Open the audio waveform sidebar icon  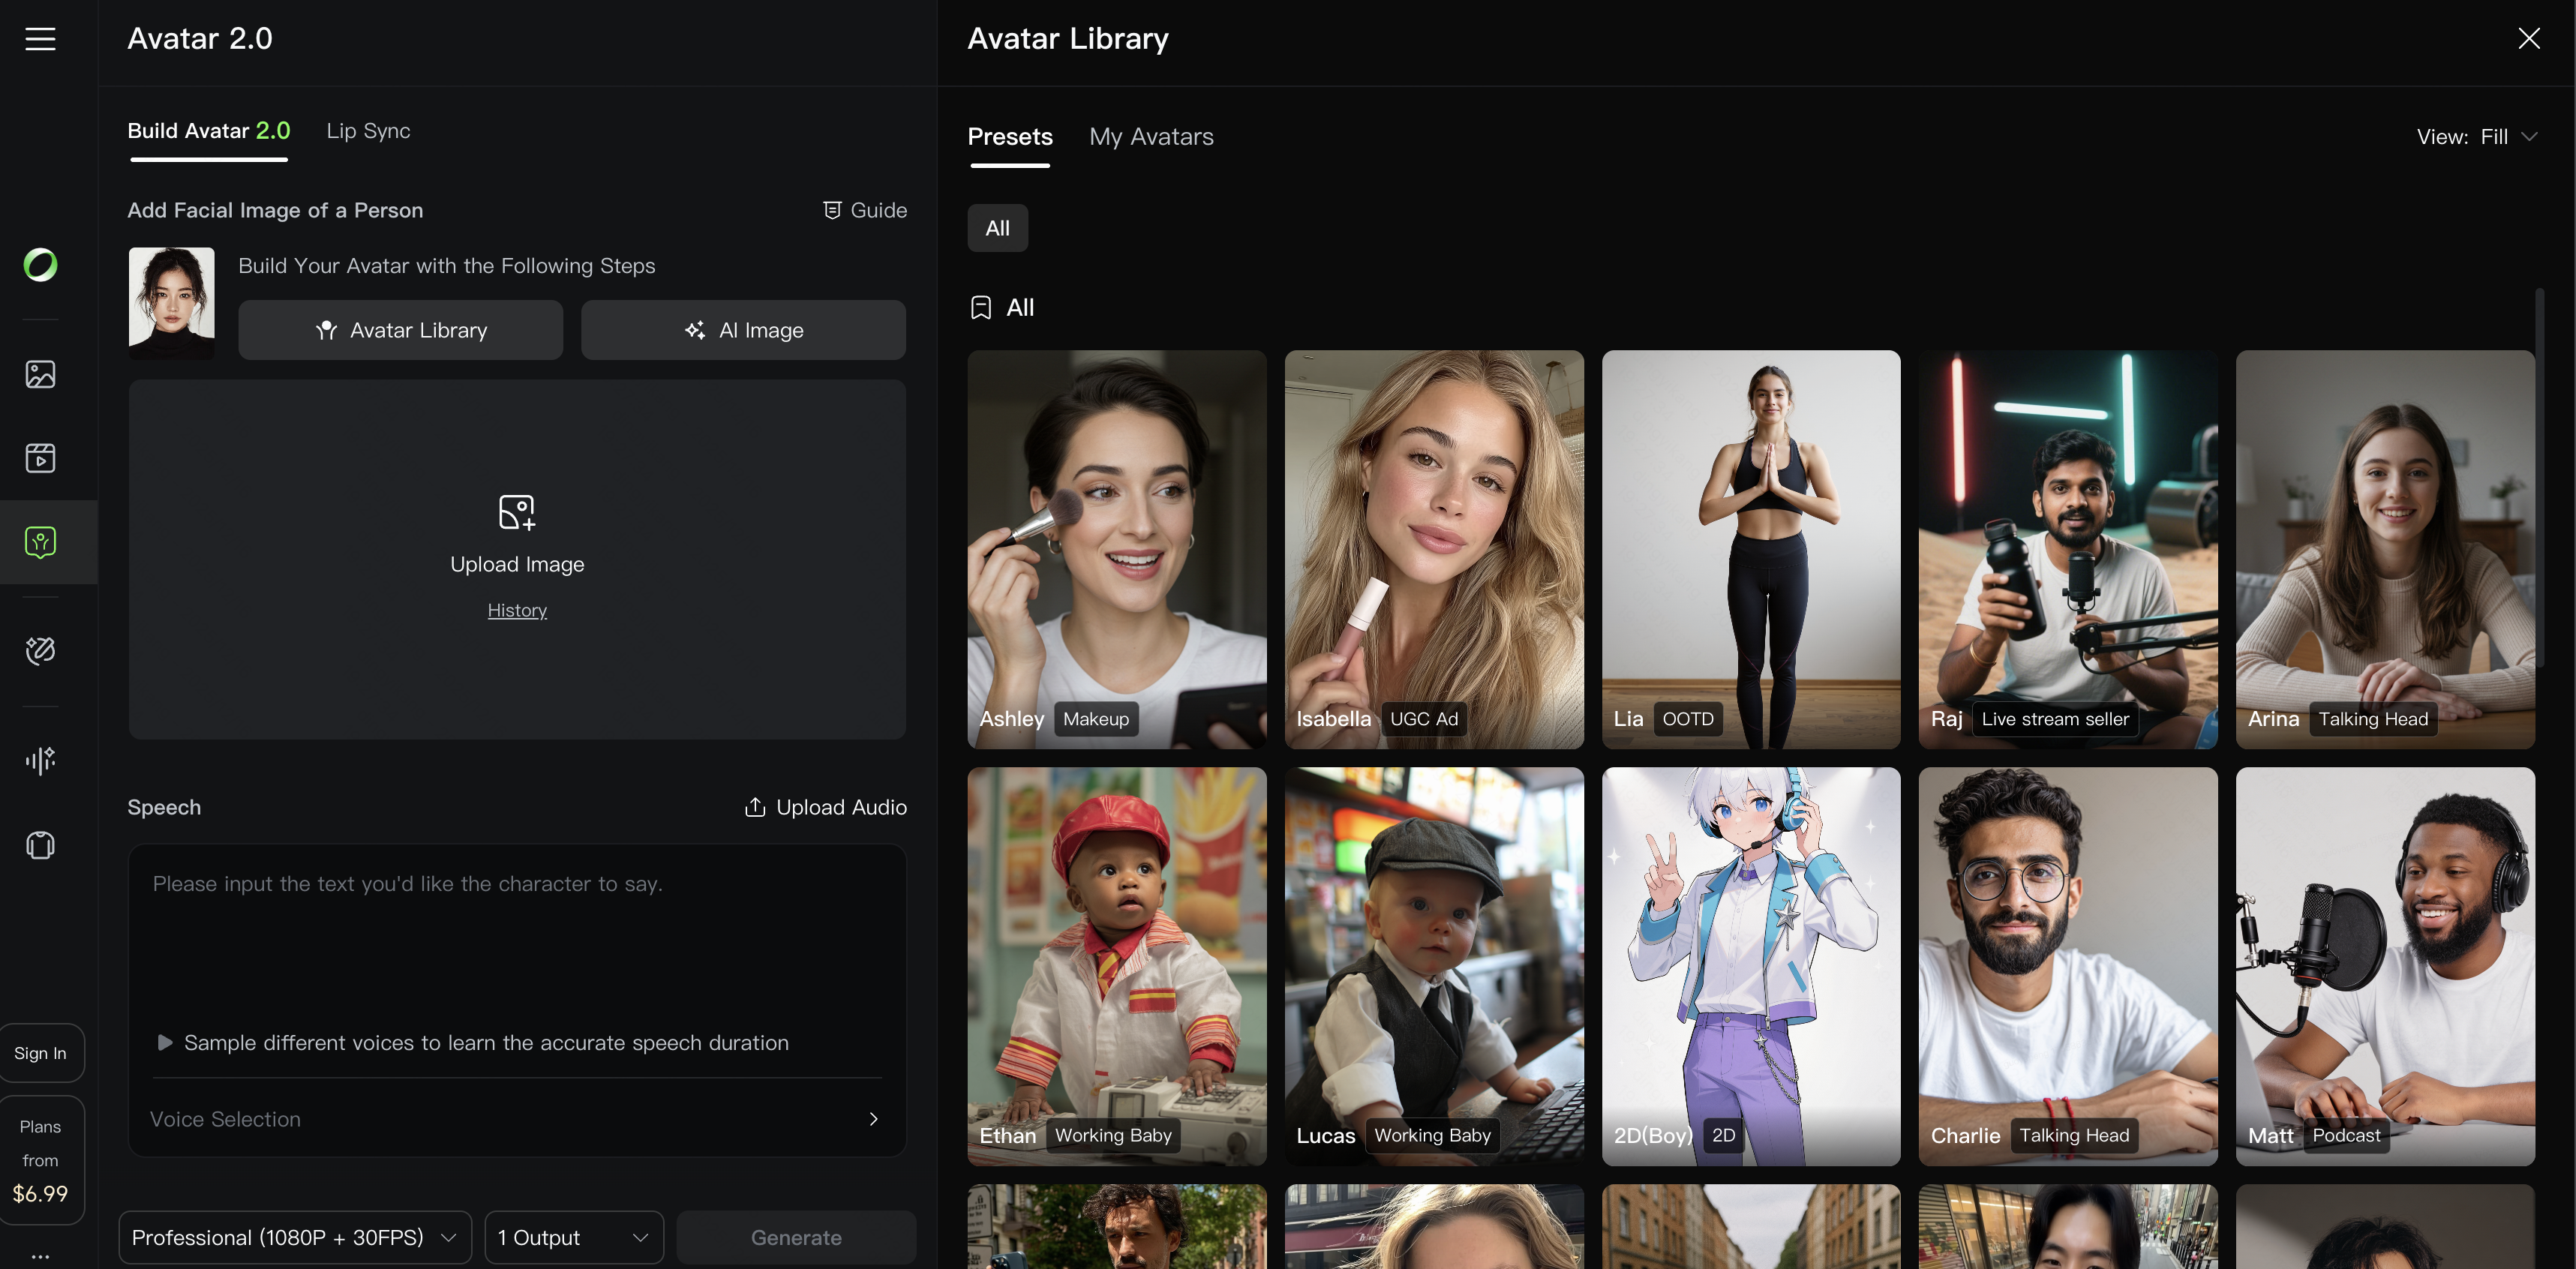40,760
